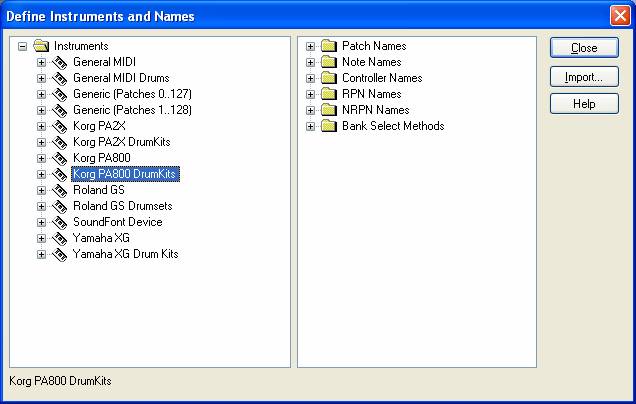Click the Korg PA800 DrumKits instrument icon
This screenshot has height=404, width=636.
click(60, 174)
